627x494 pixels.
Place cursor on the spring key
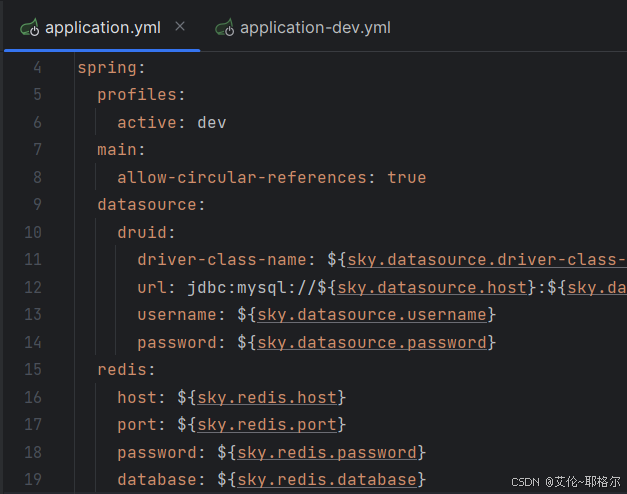[x=107, y=68]
